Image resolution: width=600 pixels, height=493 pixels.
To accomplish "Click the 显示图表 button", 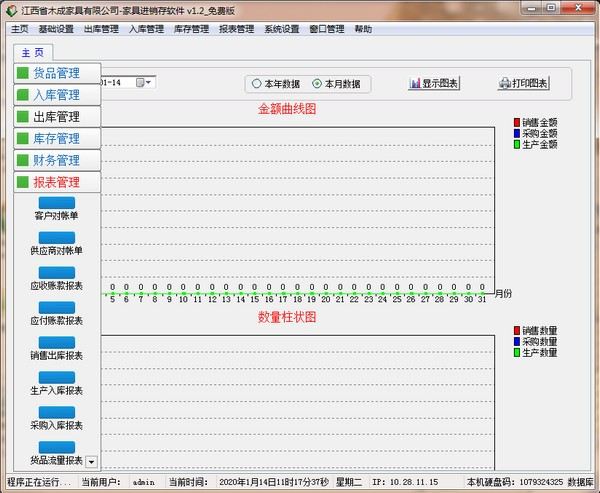I will point(434,84).
